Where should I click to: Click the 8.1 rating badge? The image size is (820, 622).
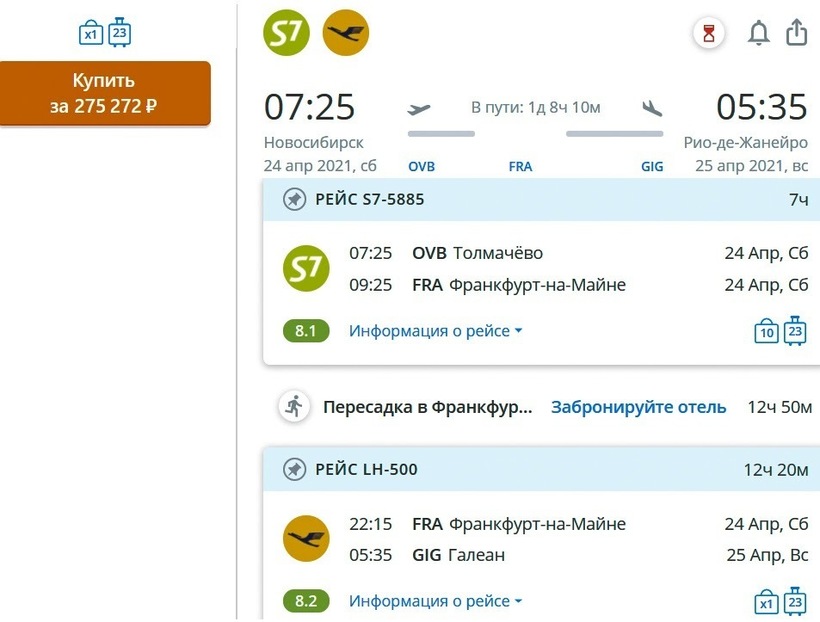pyautogui.click(x=306, y=331)
